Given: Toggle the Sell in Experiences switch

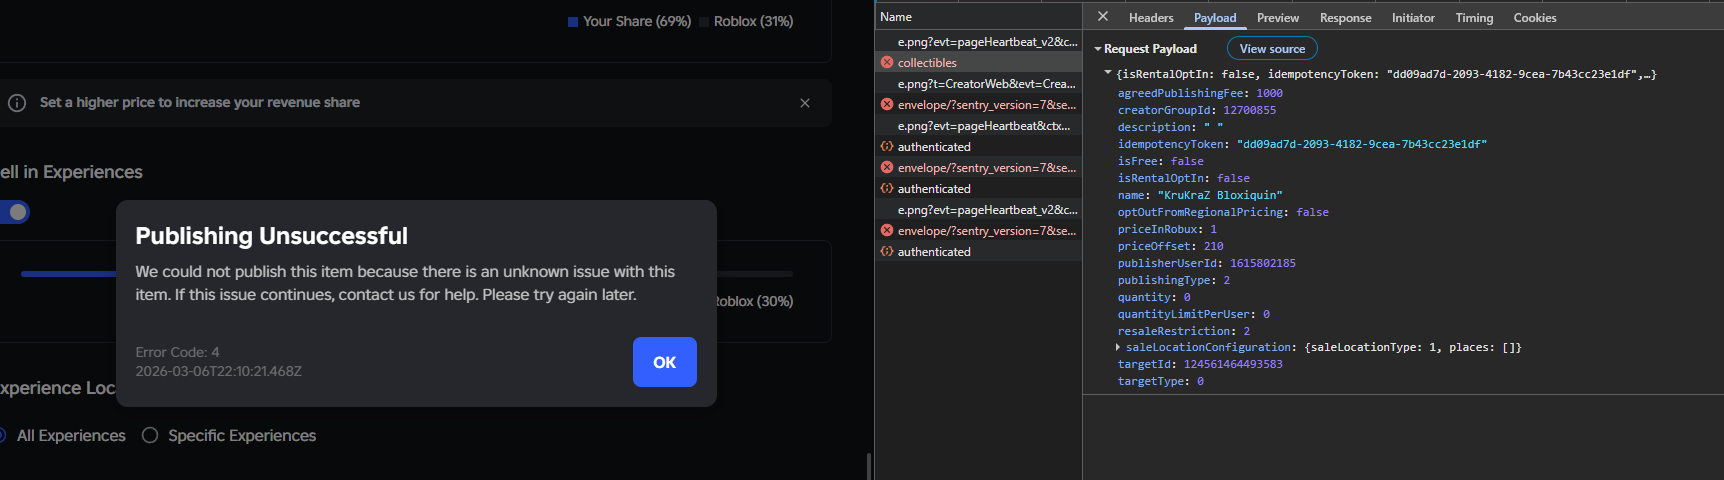Looking at the screenshot, I should 14,212.
